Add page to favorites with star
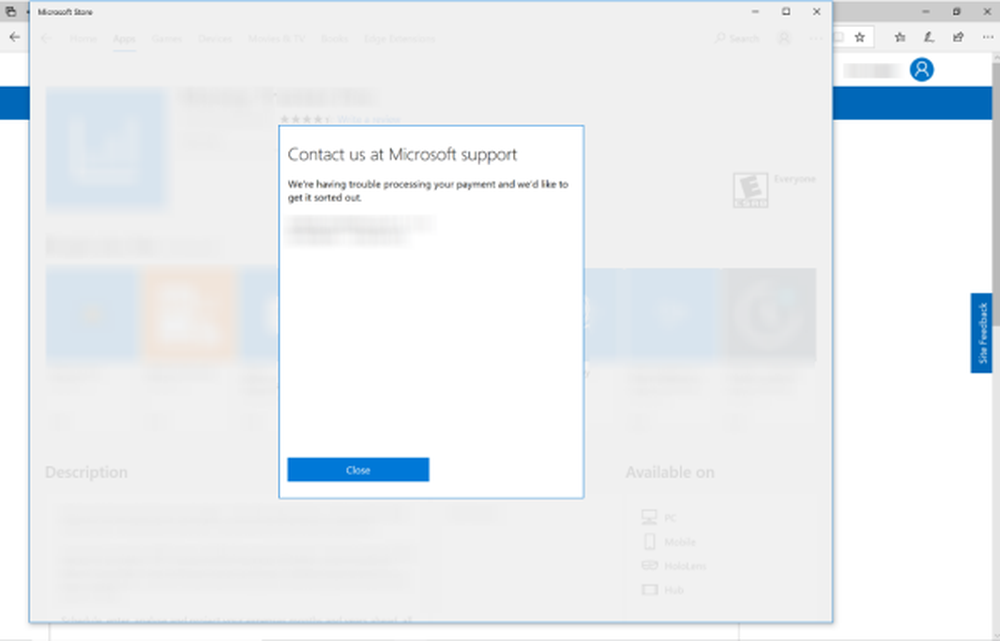This screenshot has height=641, width=1000. [860, 38]
